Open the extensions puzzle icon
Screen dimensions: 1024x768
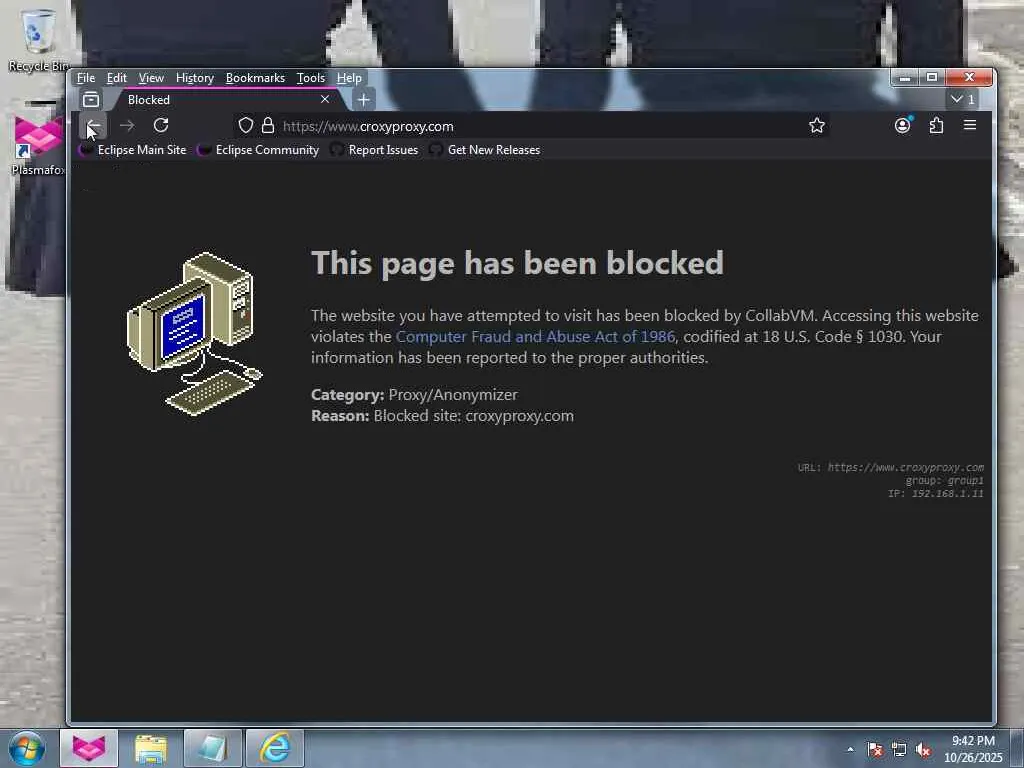936,125
